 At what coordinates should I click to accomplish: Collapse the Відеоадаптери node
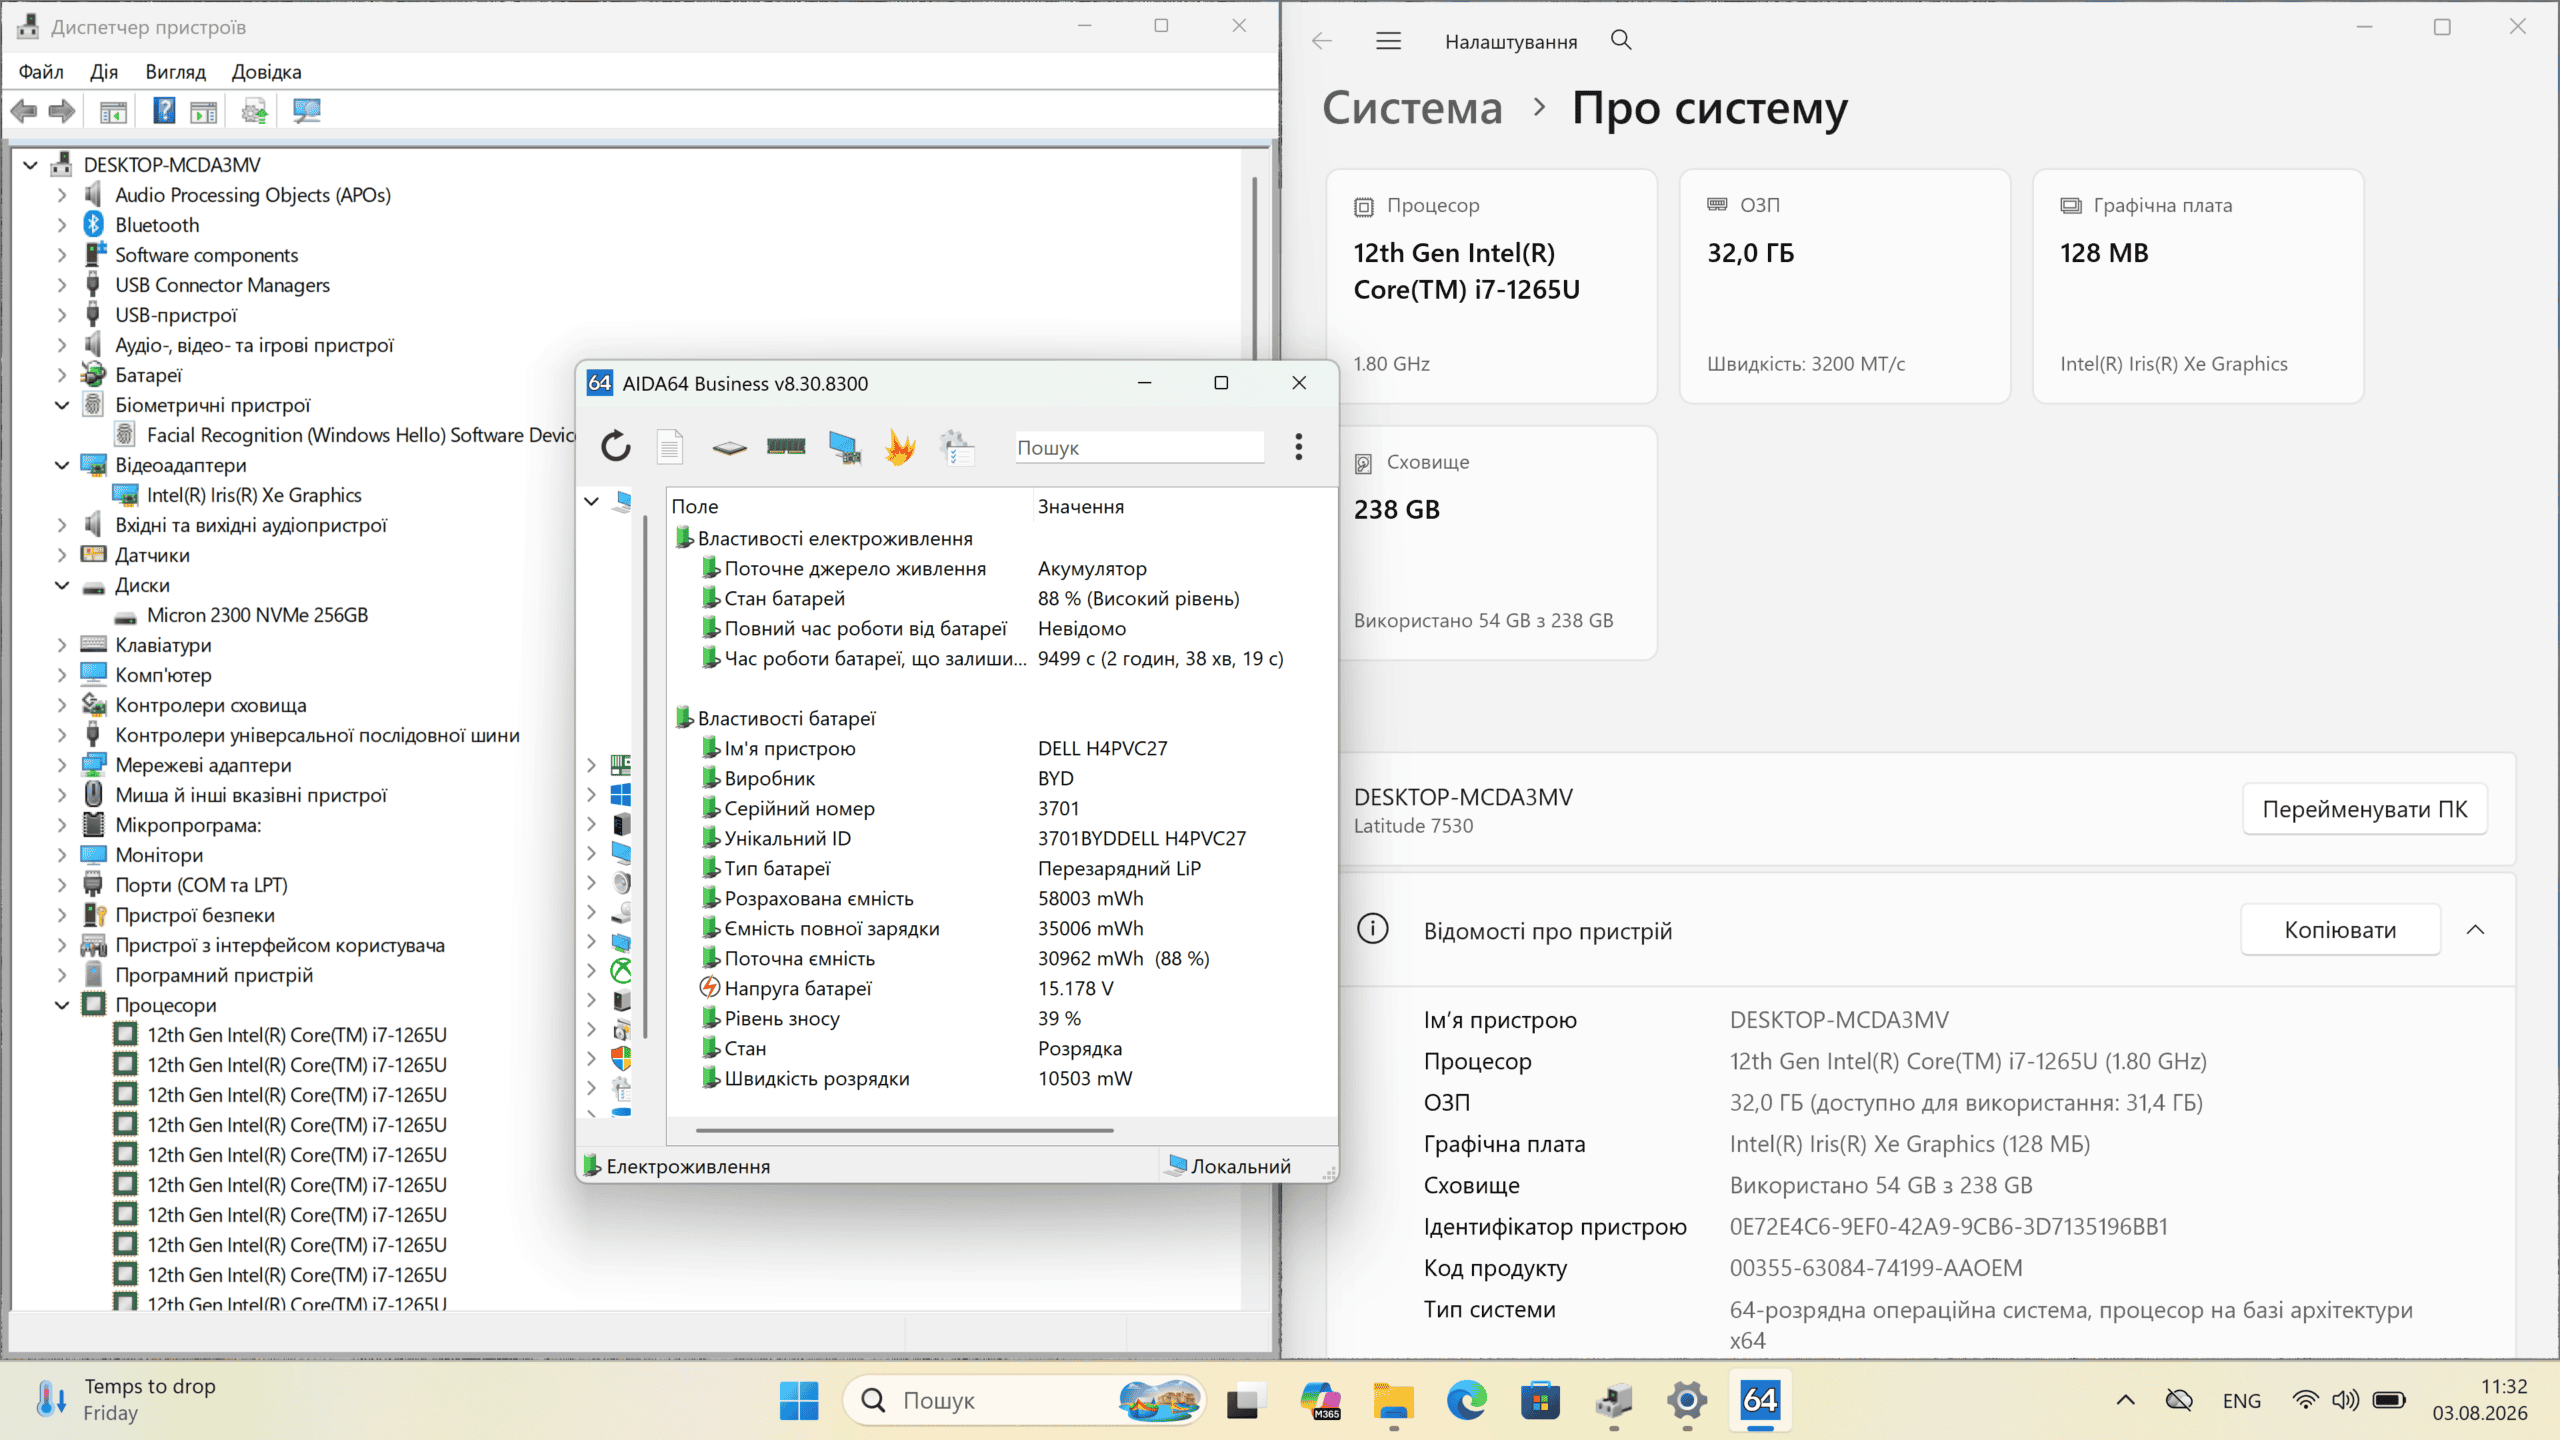(62, 465)
